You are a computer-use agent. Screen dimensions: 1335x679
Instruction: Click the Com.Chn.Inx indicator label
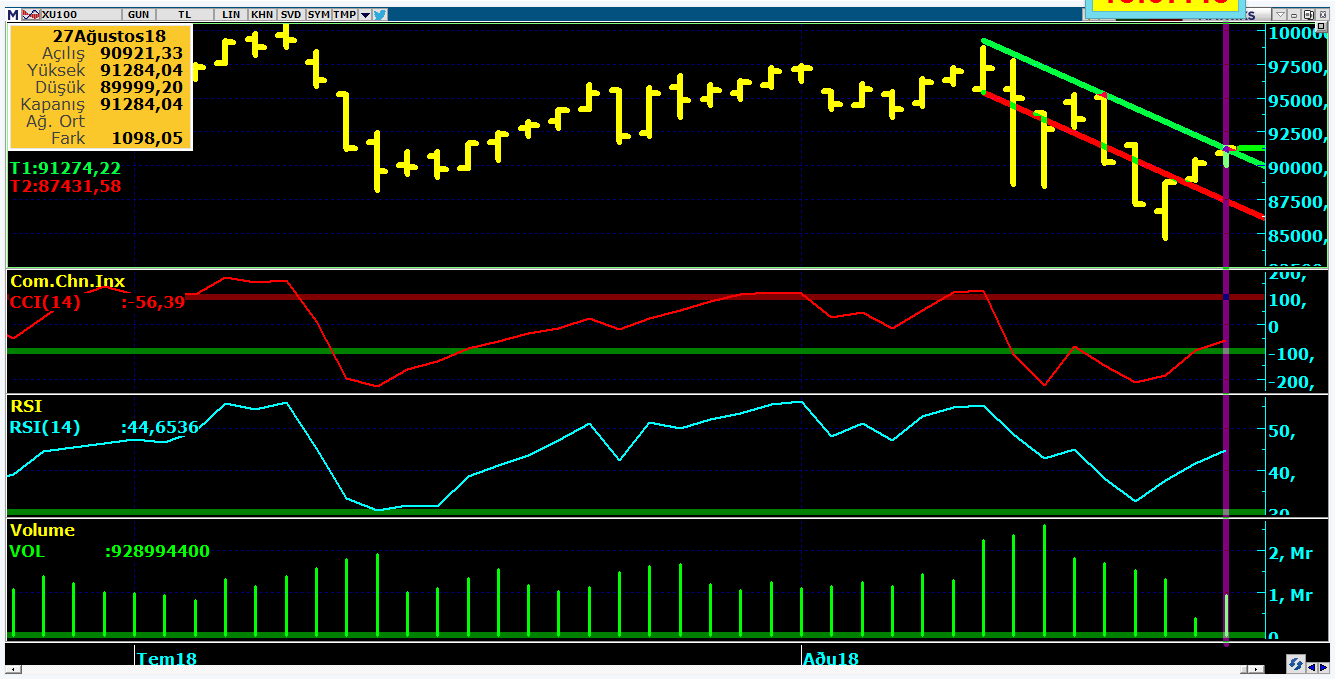(68, 282)
